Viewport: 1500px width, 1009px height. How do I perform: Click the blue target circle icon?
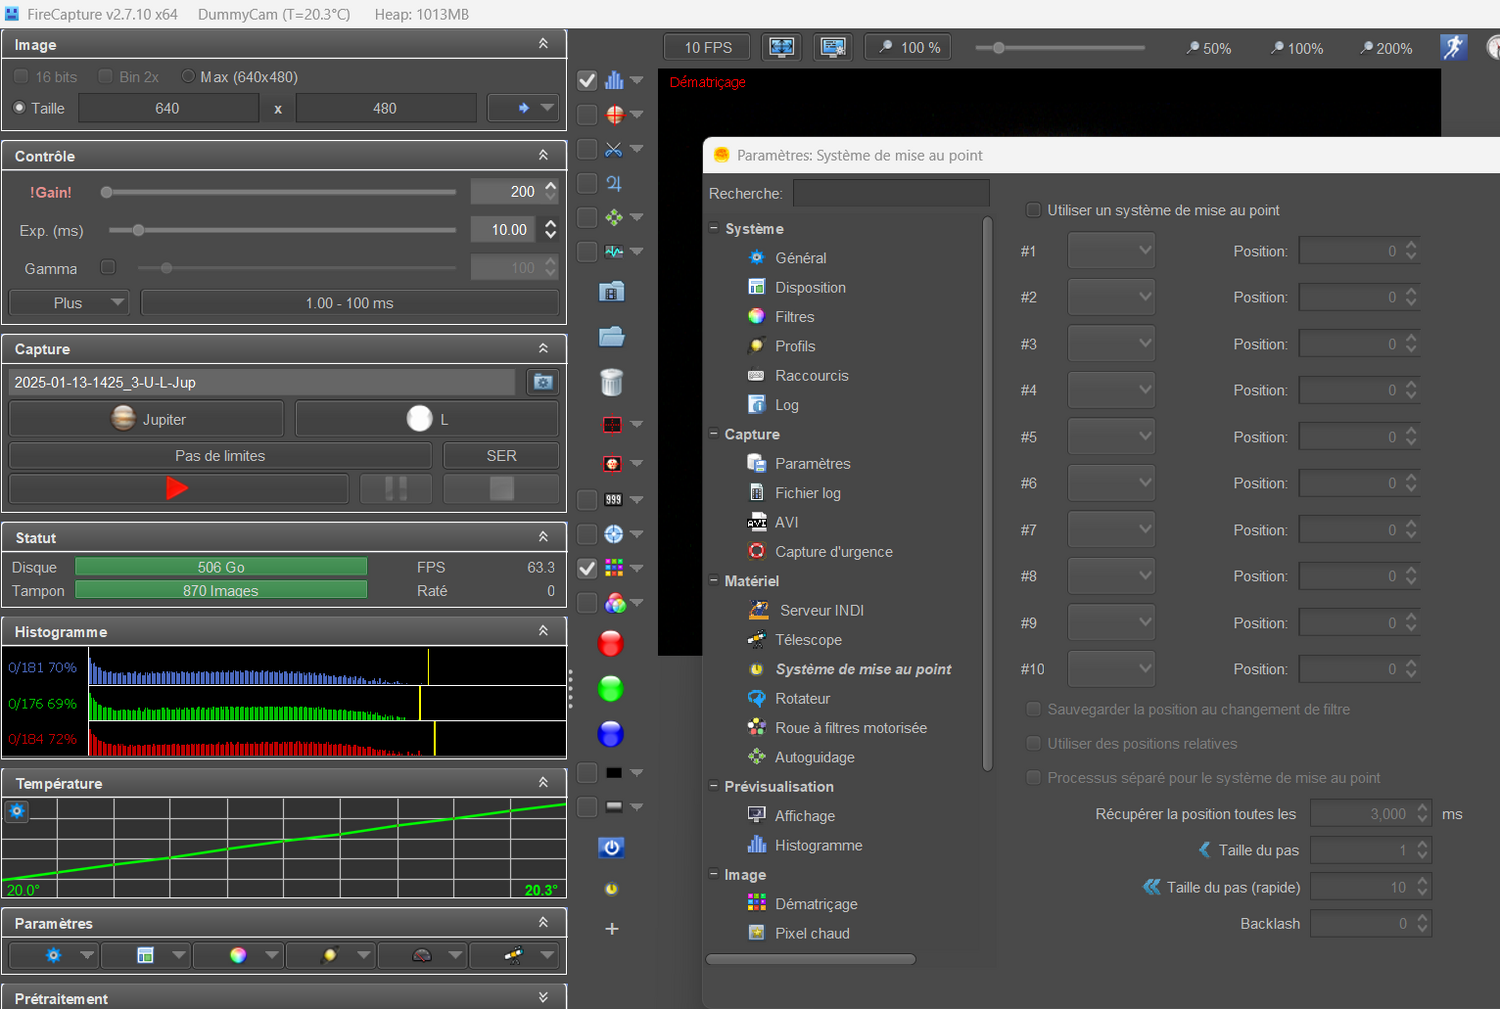[x=614, y=534]
